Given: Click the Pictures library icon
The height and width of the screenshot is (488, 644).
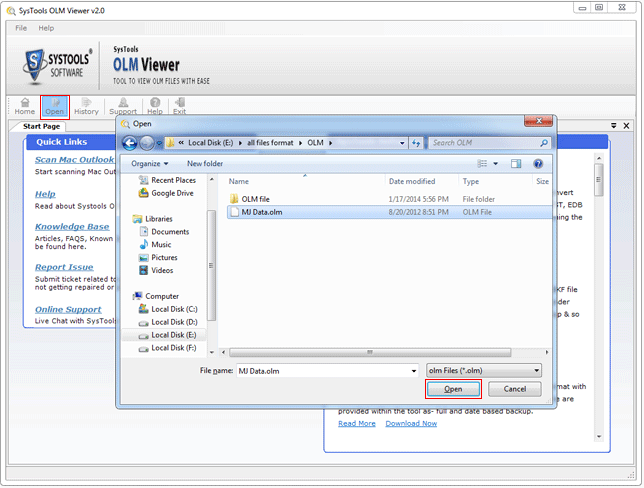Looking at the screenshot, I should tap(143, 258).
